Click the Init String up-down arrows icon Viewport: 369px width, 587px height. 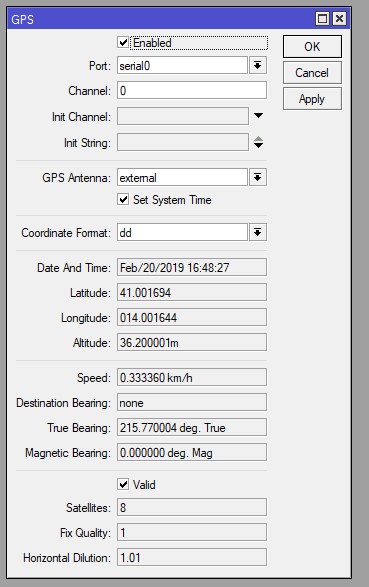258,142
